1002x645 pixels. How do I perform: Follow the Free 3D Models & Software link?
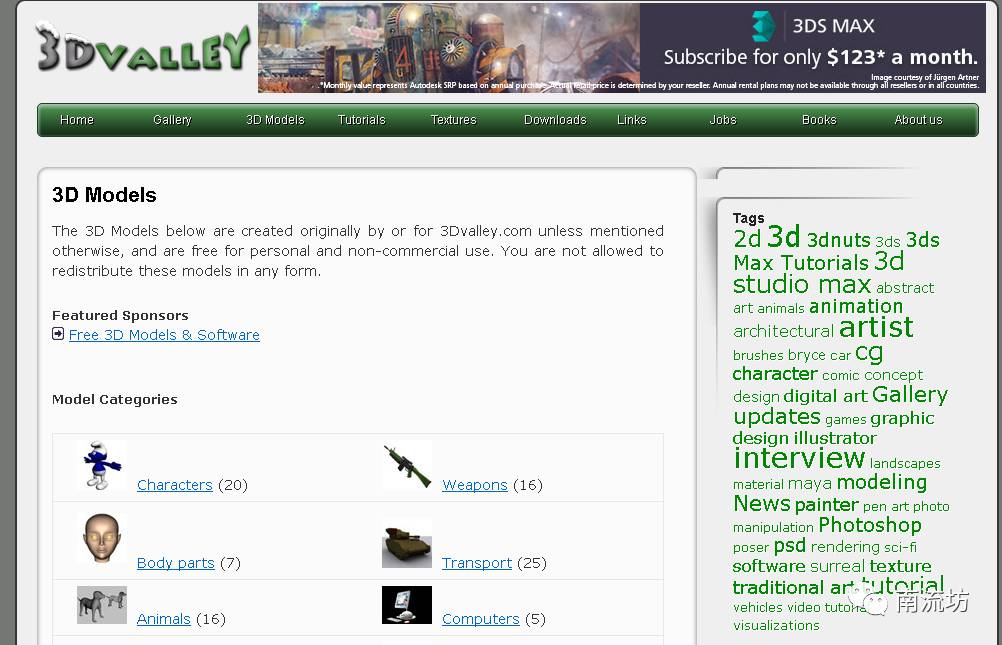(x=164, y=335)
